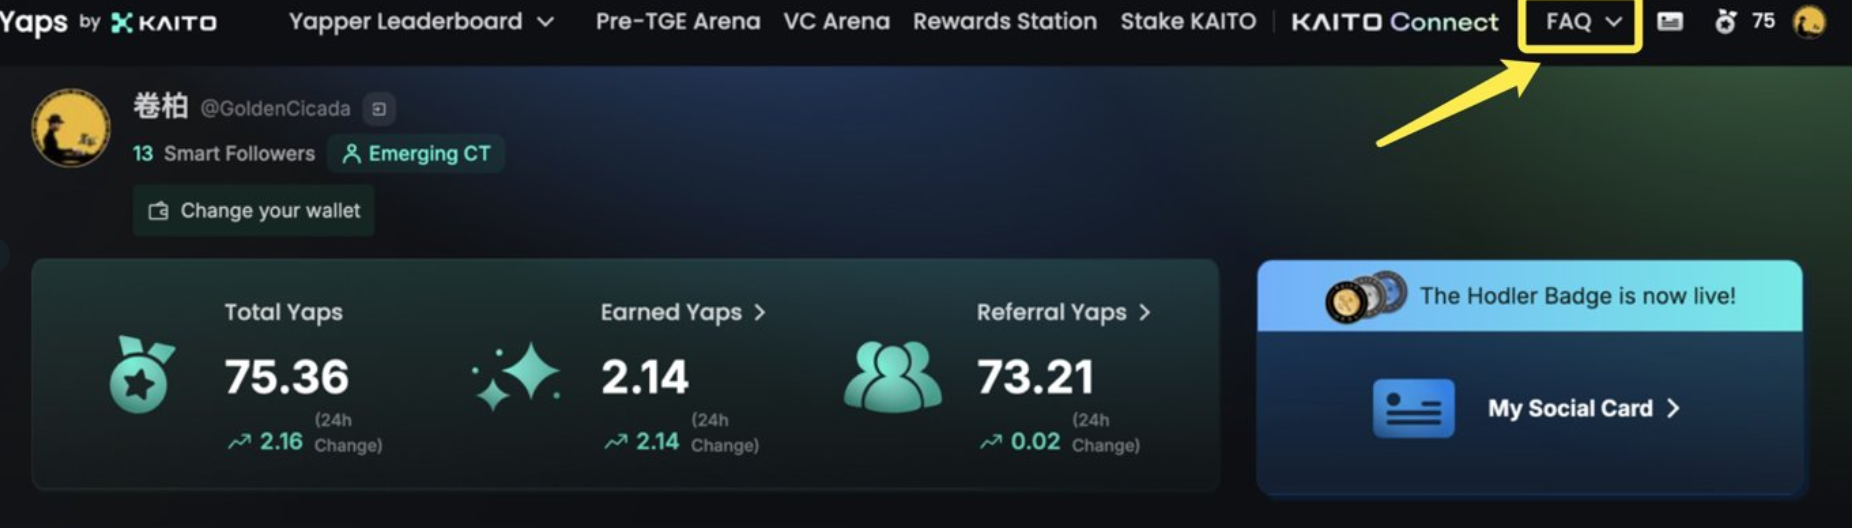1852x528 pixels.
Task: Click the GoldenCicada profile picture
Action: click(x=71, y=128)
